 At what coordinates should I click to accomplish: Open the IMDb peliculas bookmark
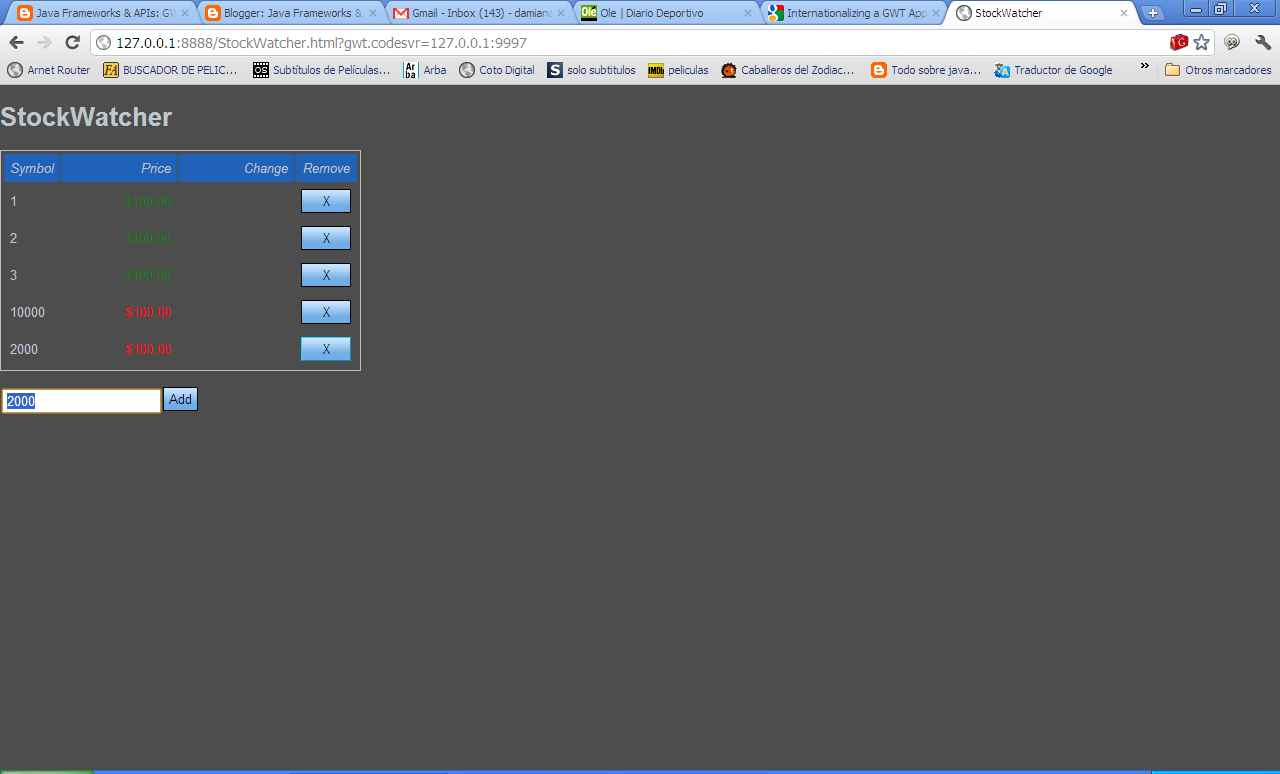tap(677, 70)
